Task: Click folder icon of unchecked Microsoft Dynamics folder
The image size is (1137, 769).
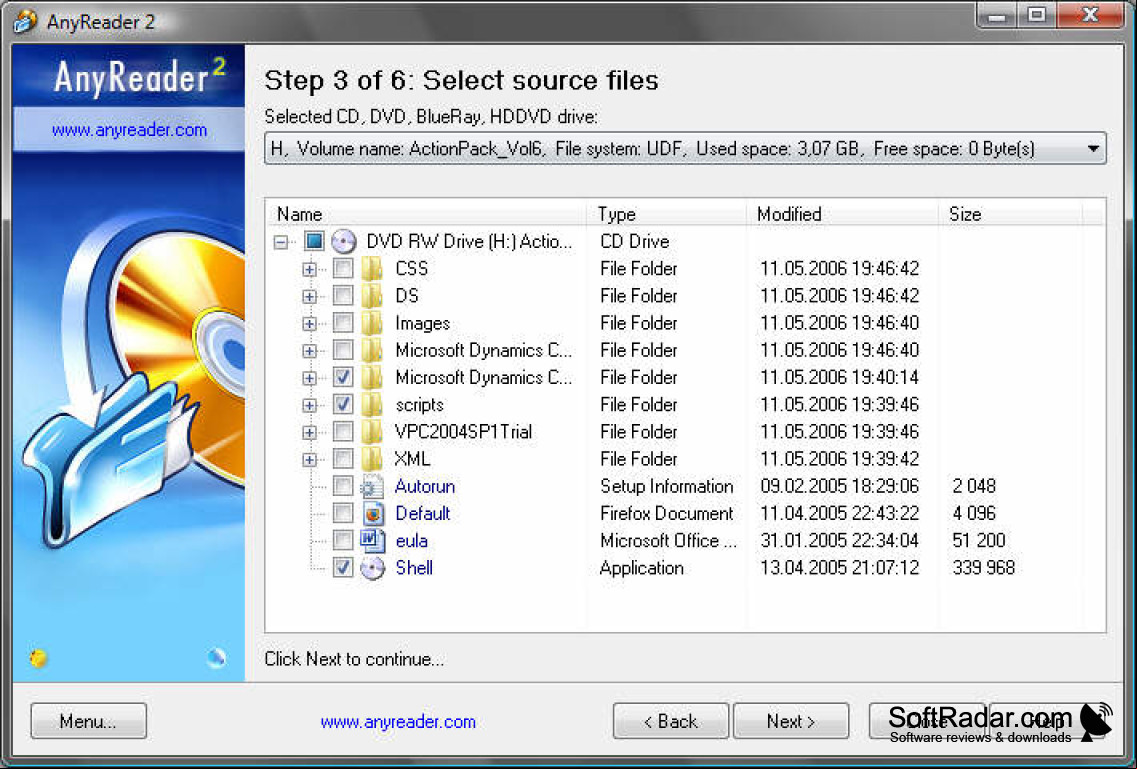Action: [373, 350]
